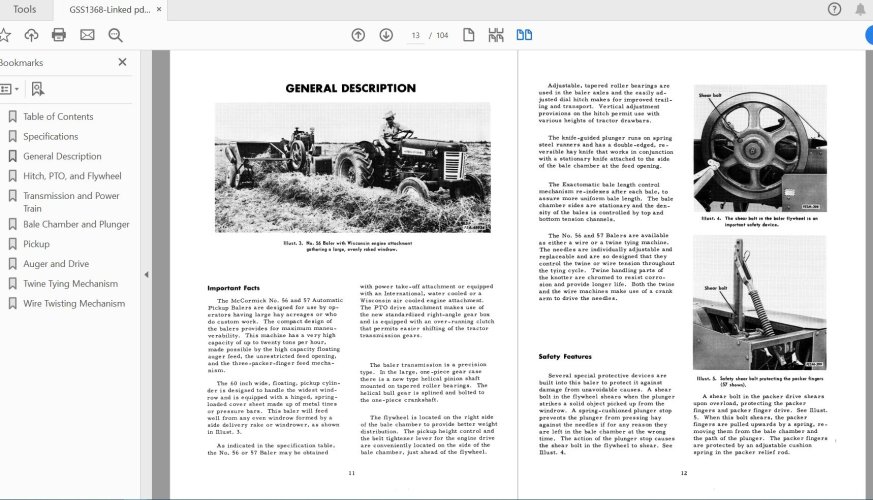This screenshot has height=500, width=873.
Task: Jump to Specifications bookmark
Action: pyautogui.click(x=51, y=136)
